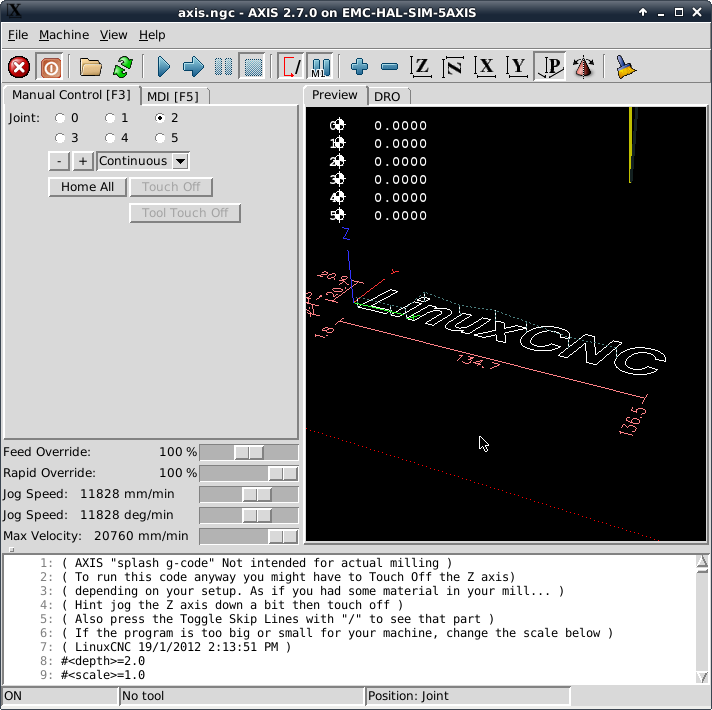The image size is (712, 710).
Task: Click the Touch Off button
Action: (171, 187)
